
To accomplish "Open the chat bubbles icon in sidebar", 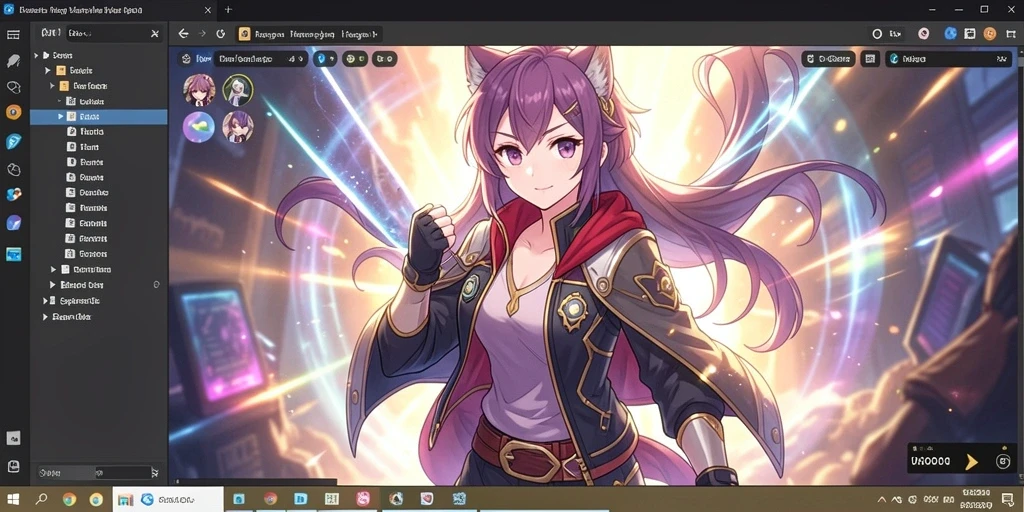I will tap(13, 87).
